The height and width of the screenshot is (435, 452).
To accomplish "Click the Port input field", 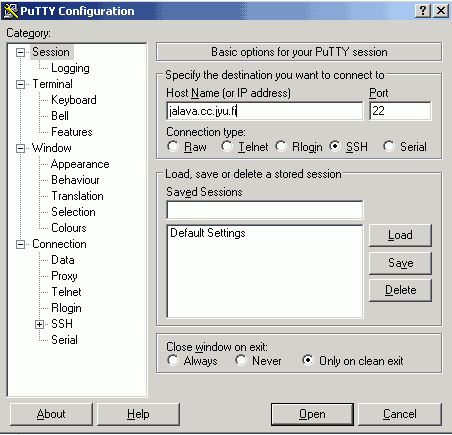I will tap(400, 111).
